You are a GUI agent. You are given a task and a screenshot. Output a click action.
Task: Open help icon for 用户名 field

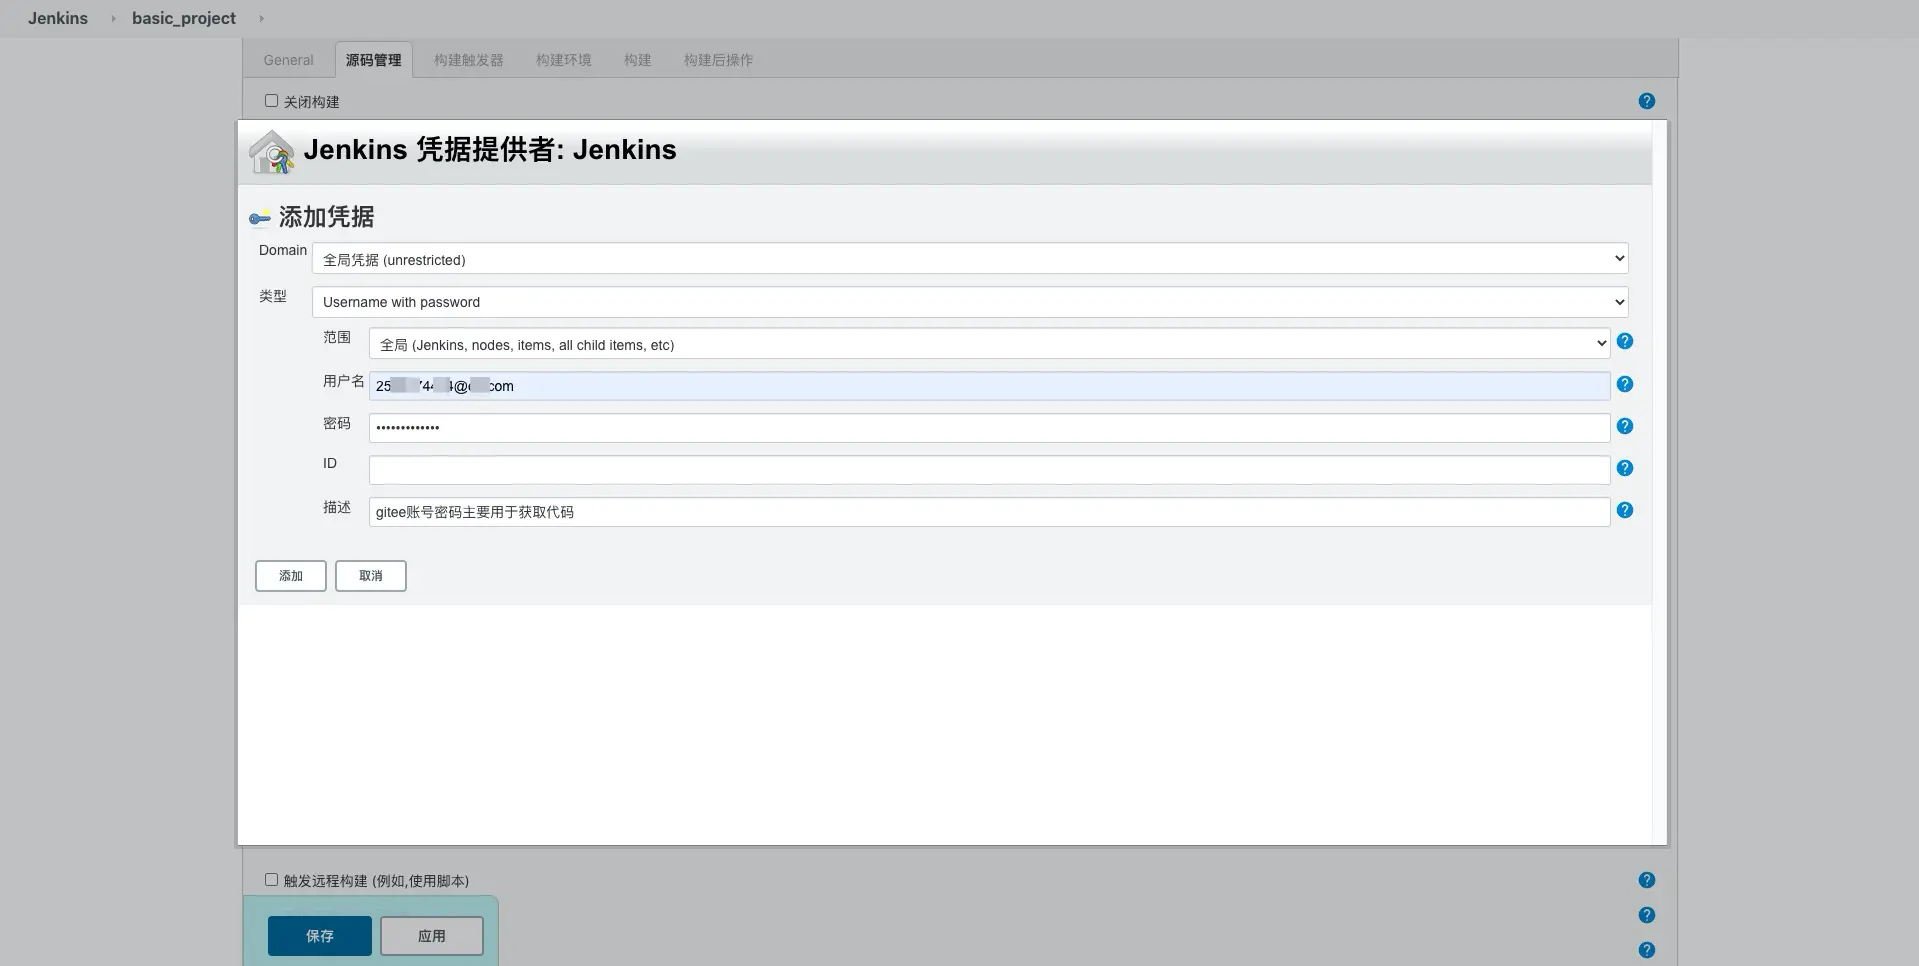[1625, 384]
